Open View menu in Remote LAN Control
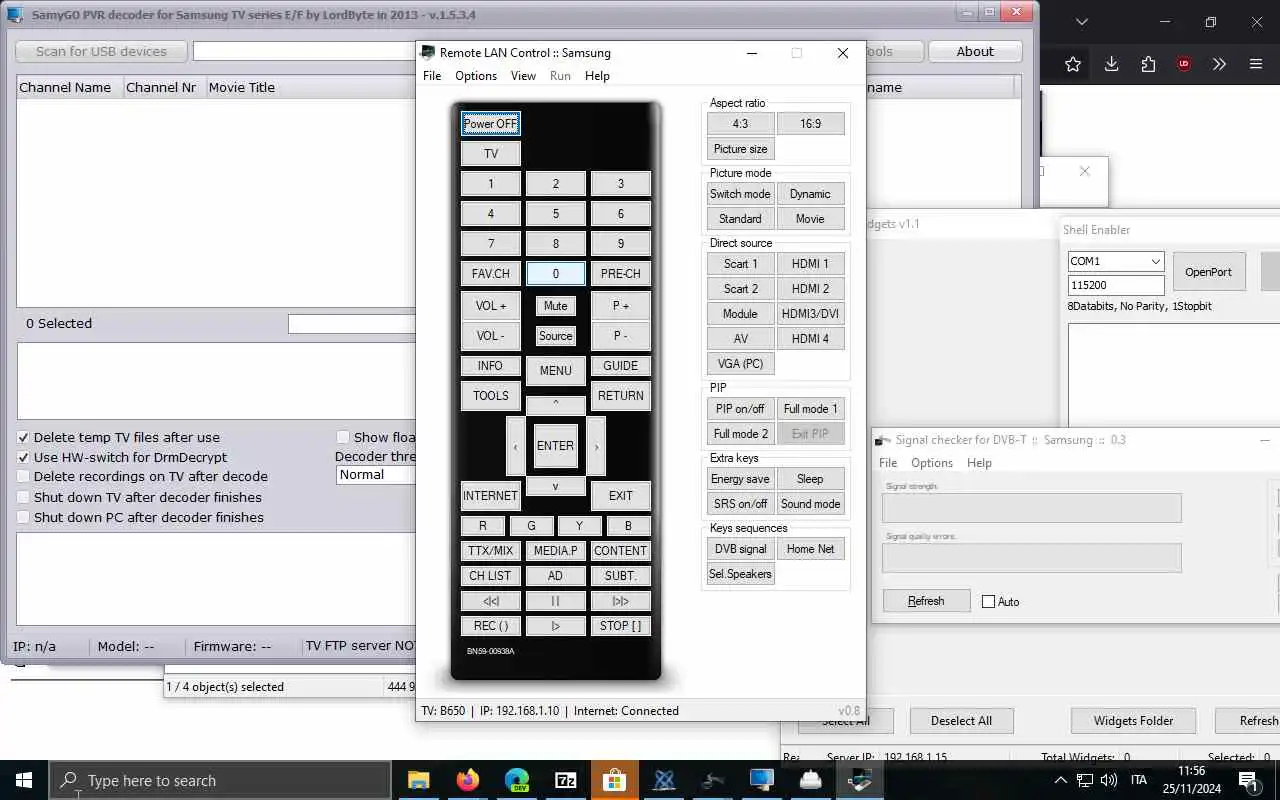This screenshot has width=1280, height=800. click(523, 76)
